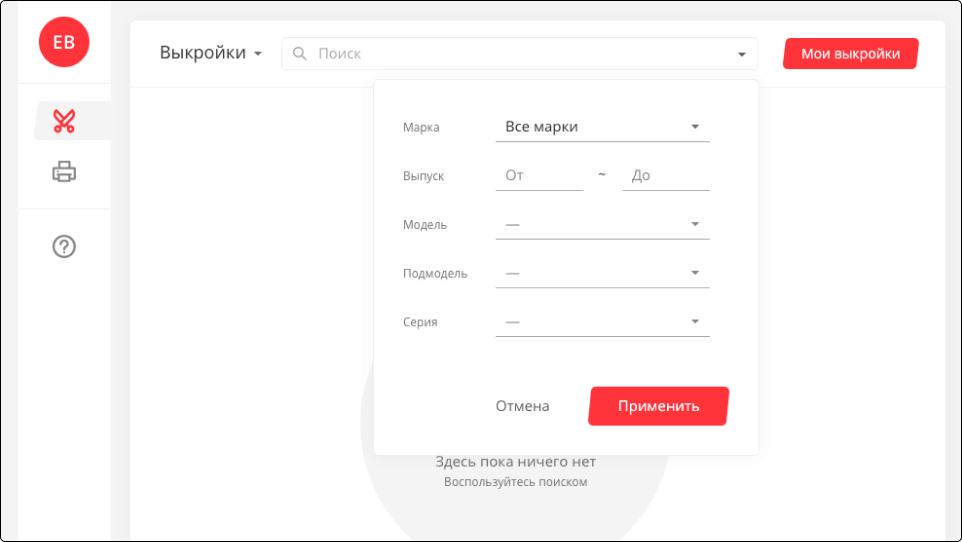Expand the Выкройки section dropdown
The image size is (962, 542).
(211, 54)
